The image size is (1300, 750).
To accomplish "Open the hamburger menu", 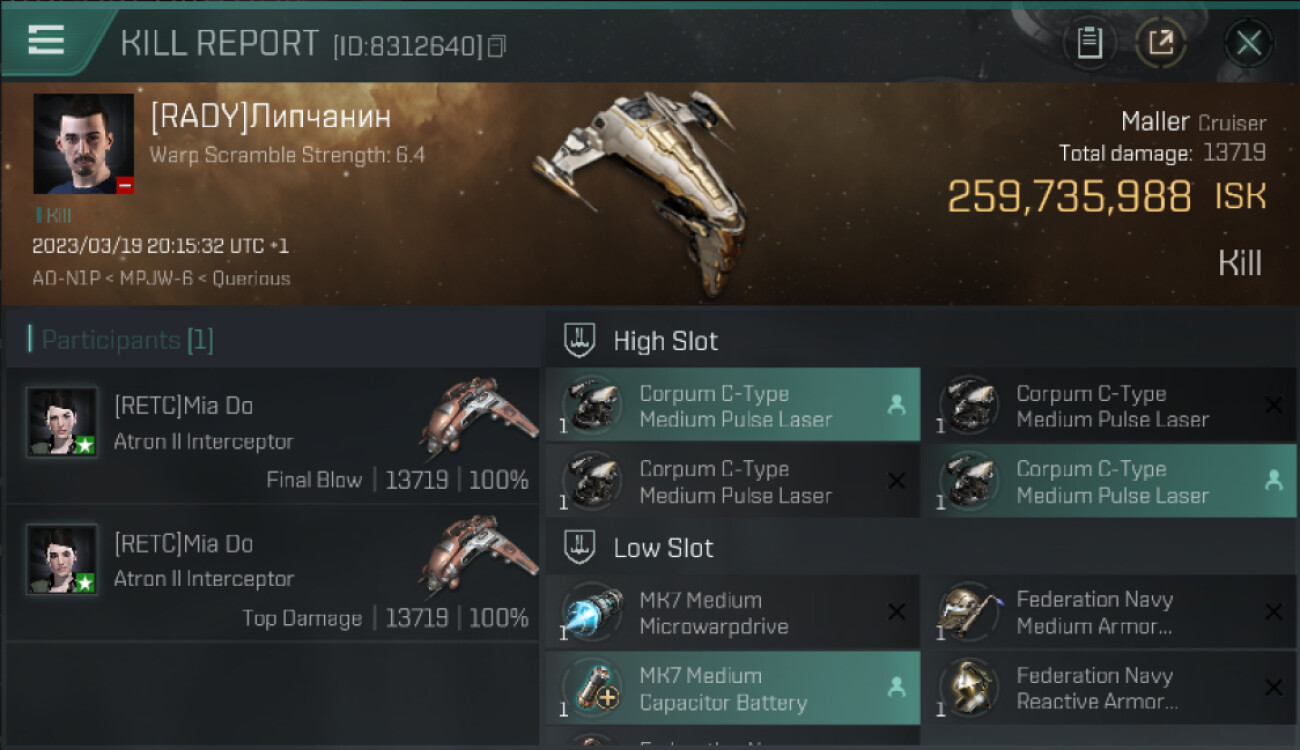I will [x=46, y=40].
